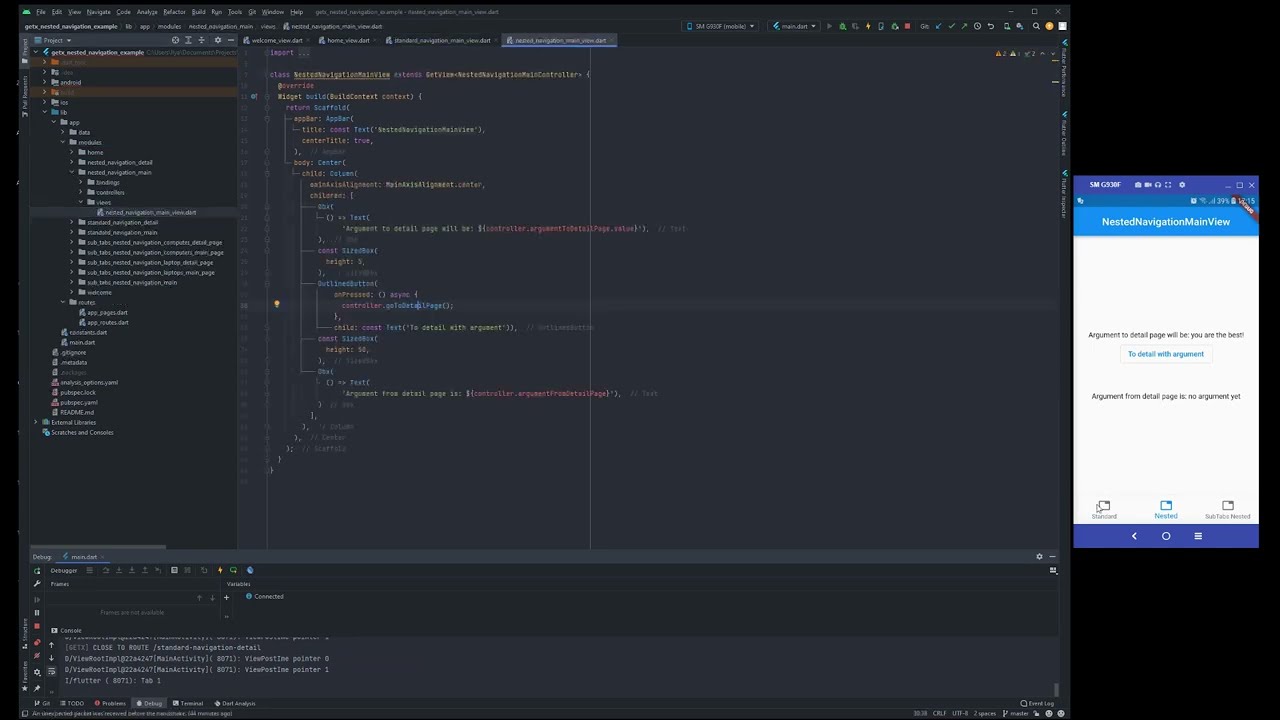Click the Collapse All icon in Project panel
Screen dimensions: 1280x720
(202, 40)
